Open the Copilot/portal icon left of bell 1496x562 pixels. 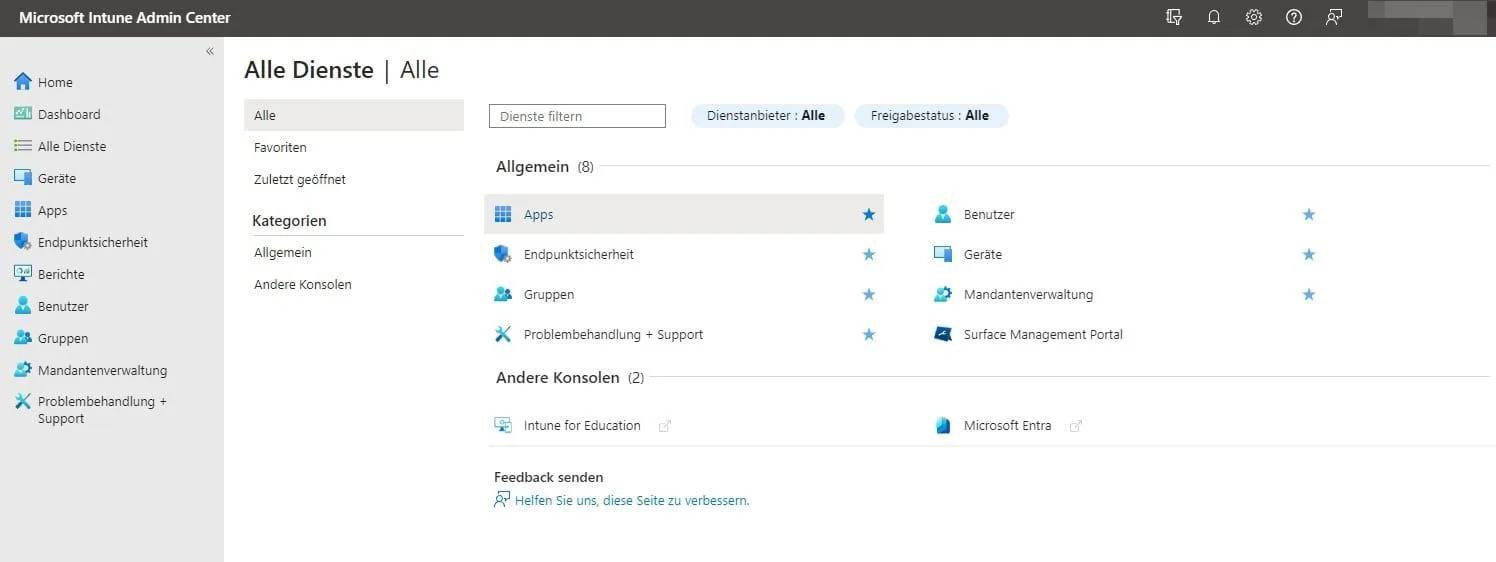pos(1174,18)
